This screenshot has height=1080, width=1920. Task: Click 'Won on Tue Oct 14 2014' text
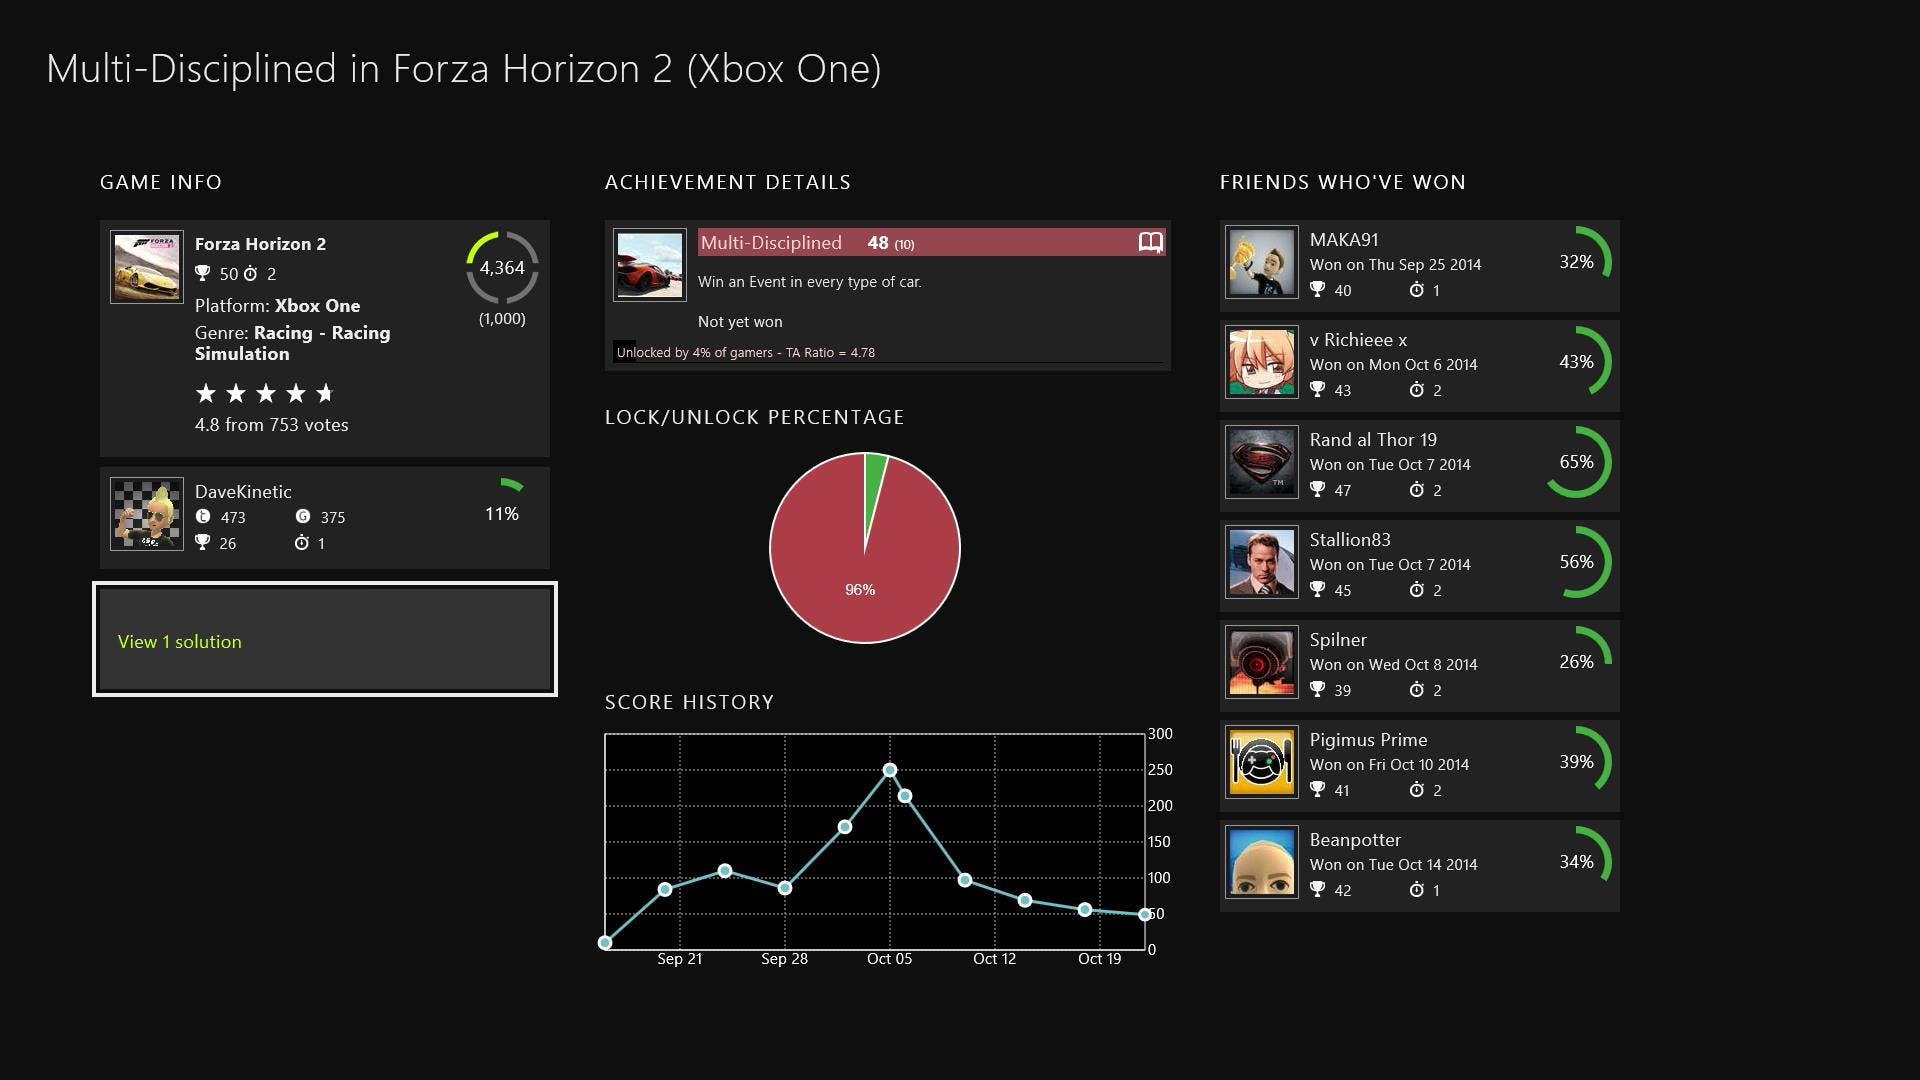pos(1393,865)
